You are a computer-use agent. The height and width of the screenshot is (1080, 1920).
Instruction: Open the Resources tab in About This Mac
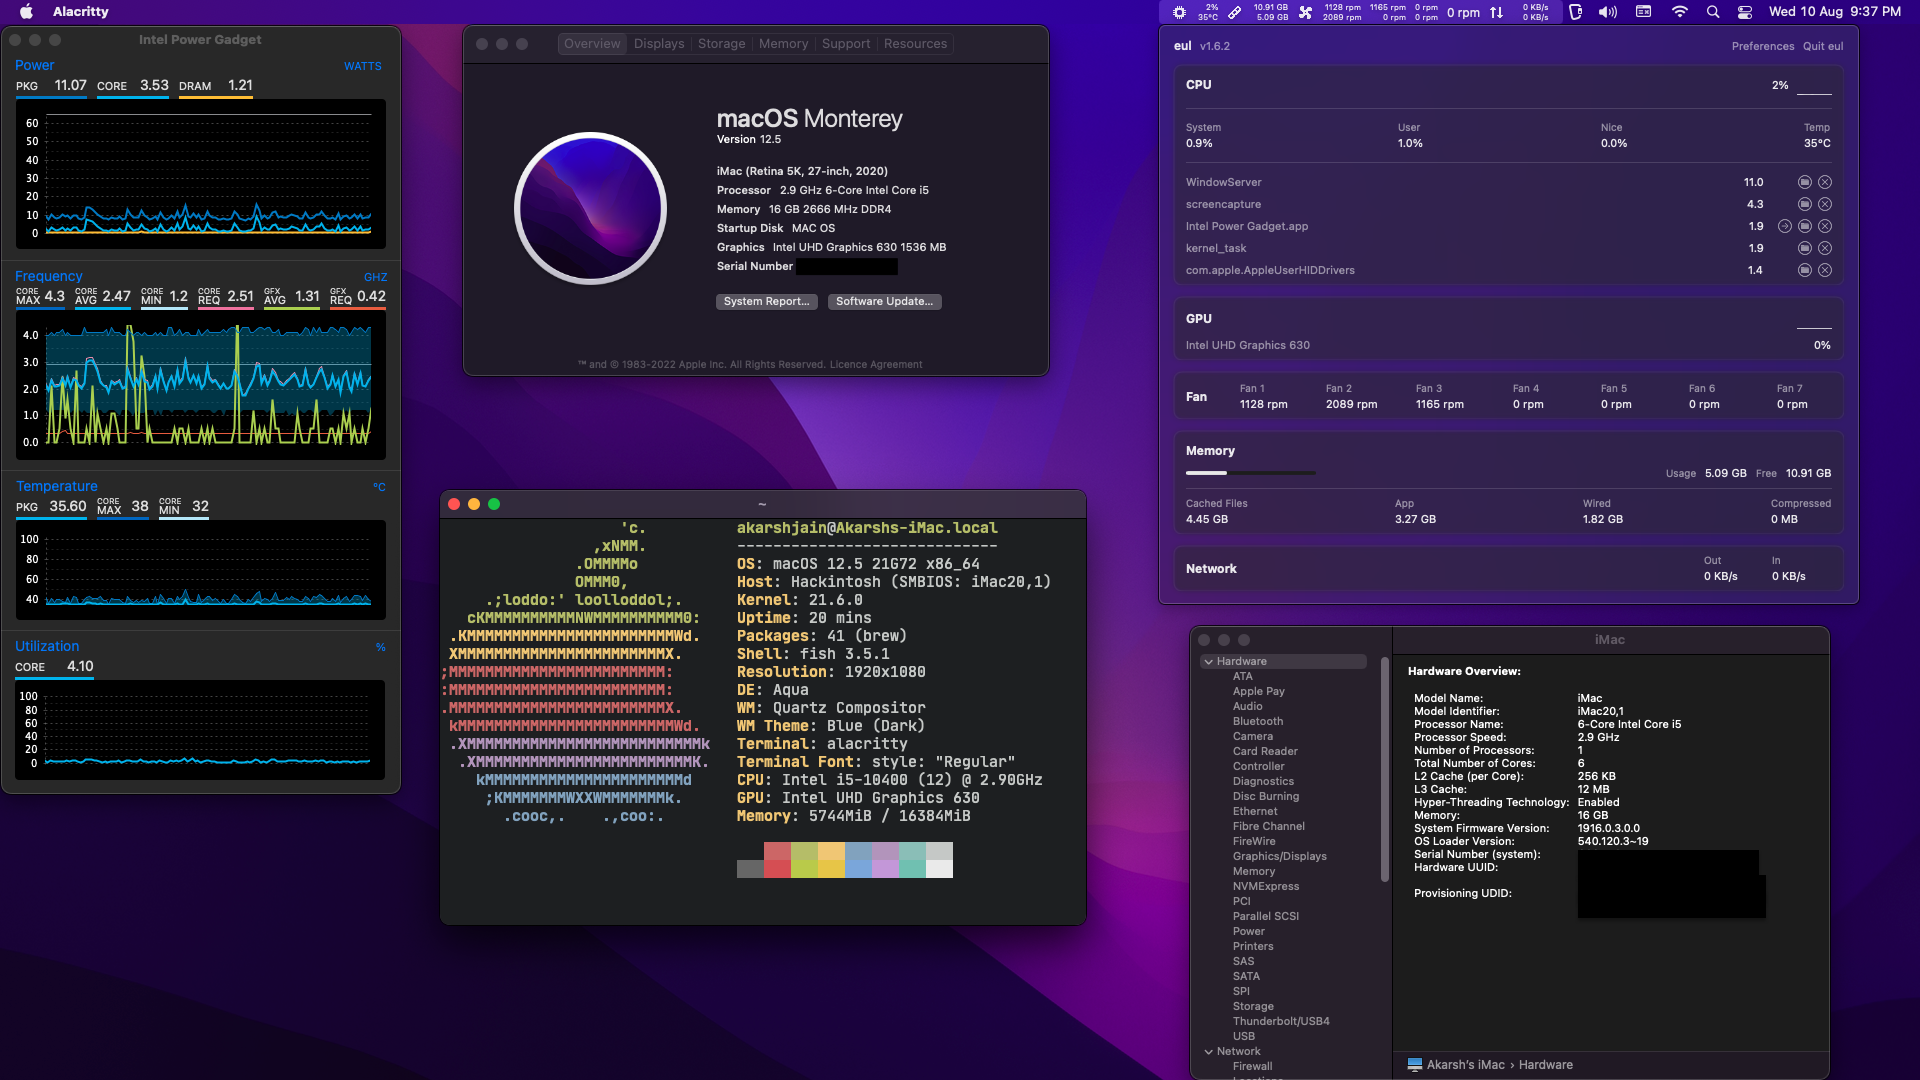click(915, 44)
